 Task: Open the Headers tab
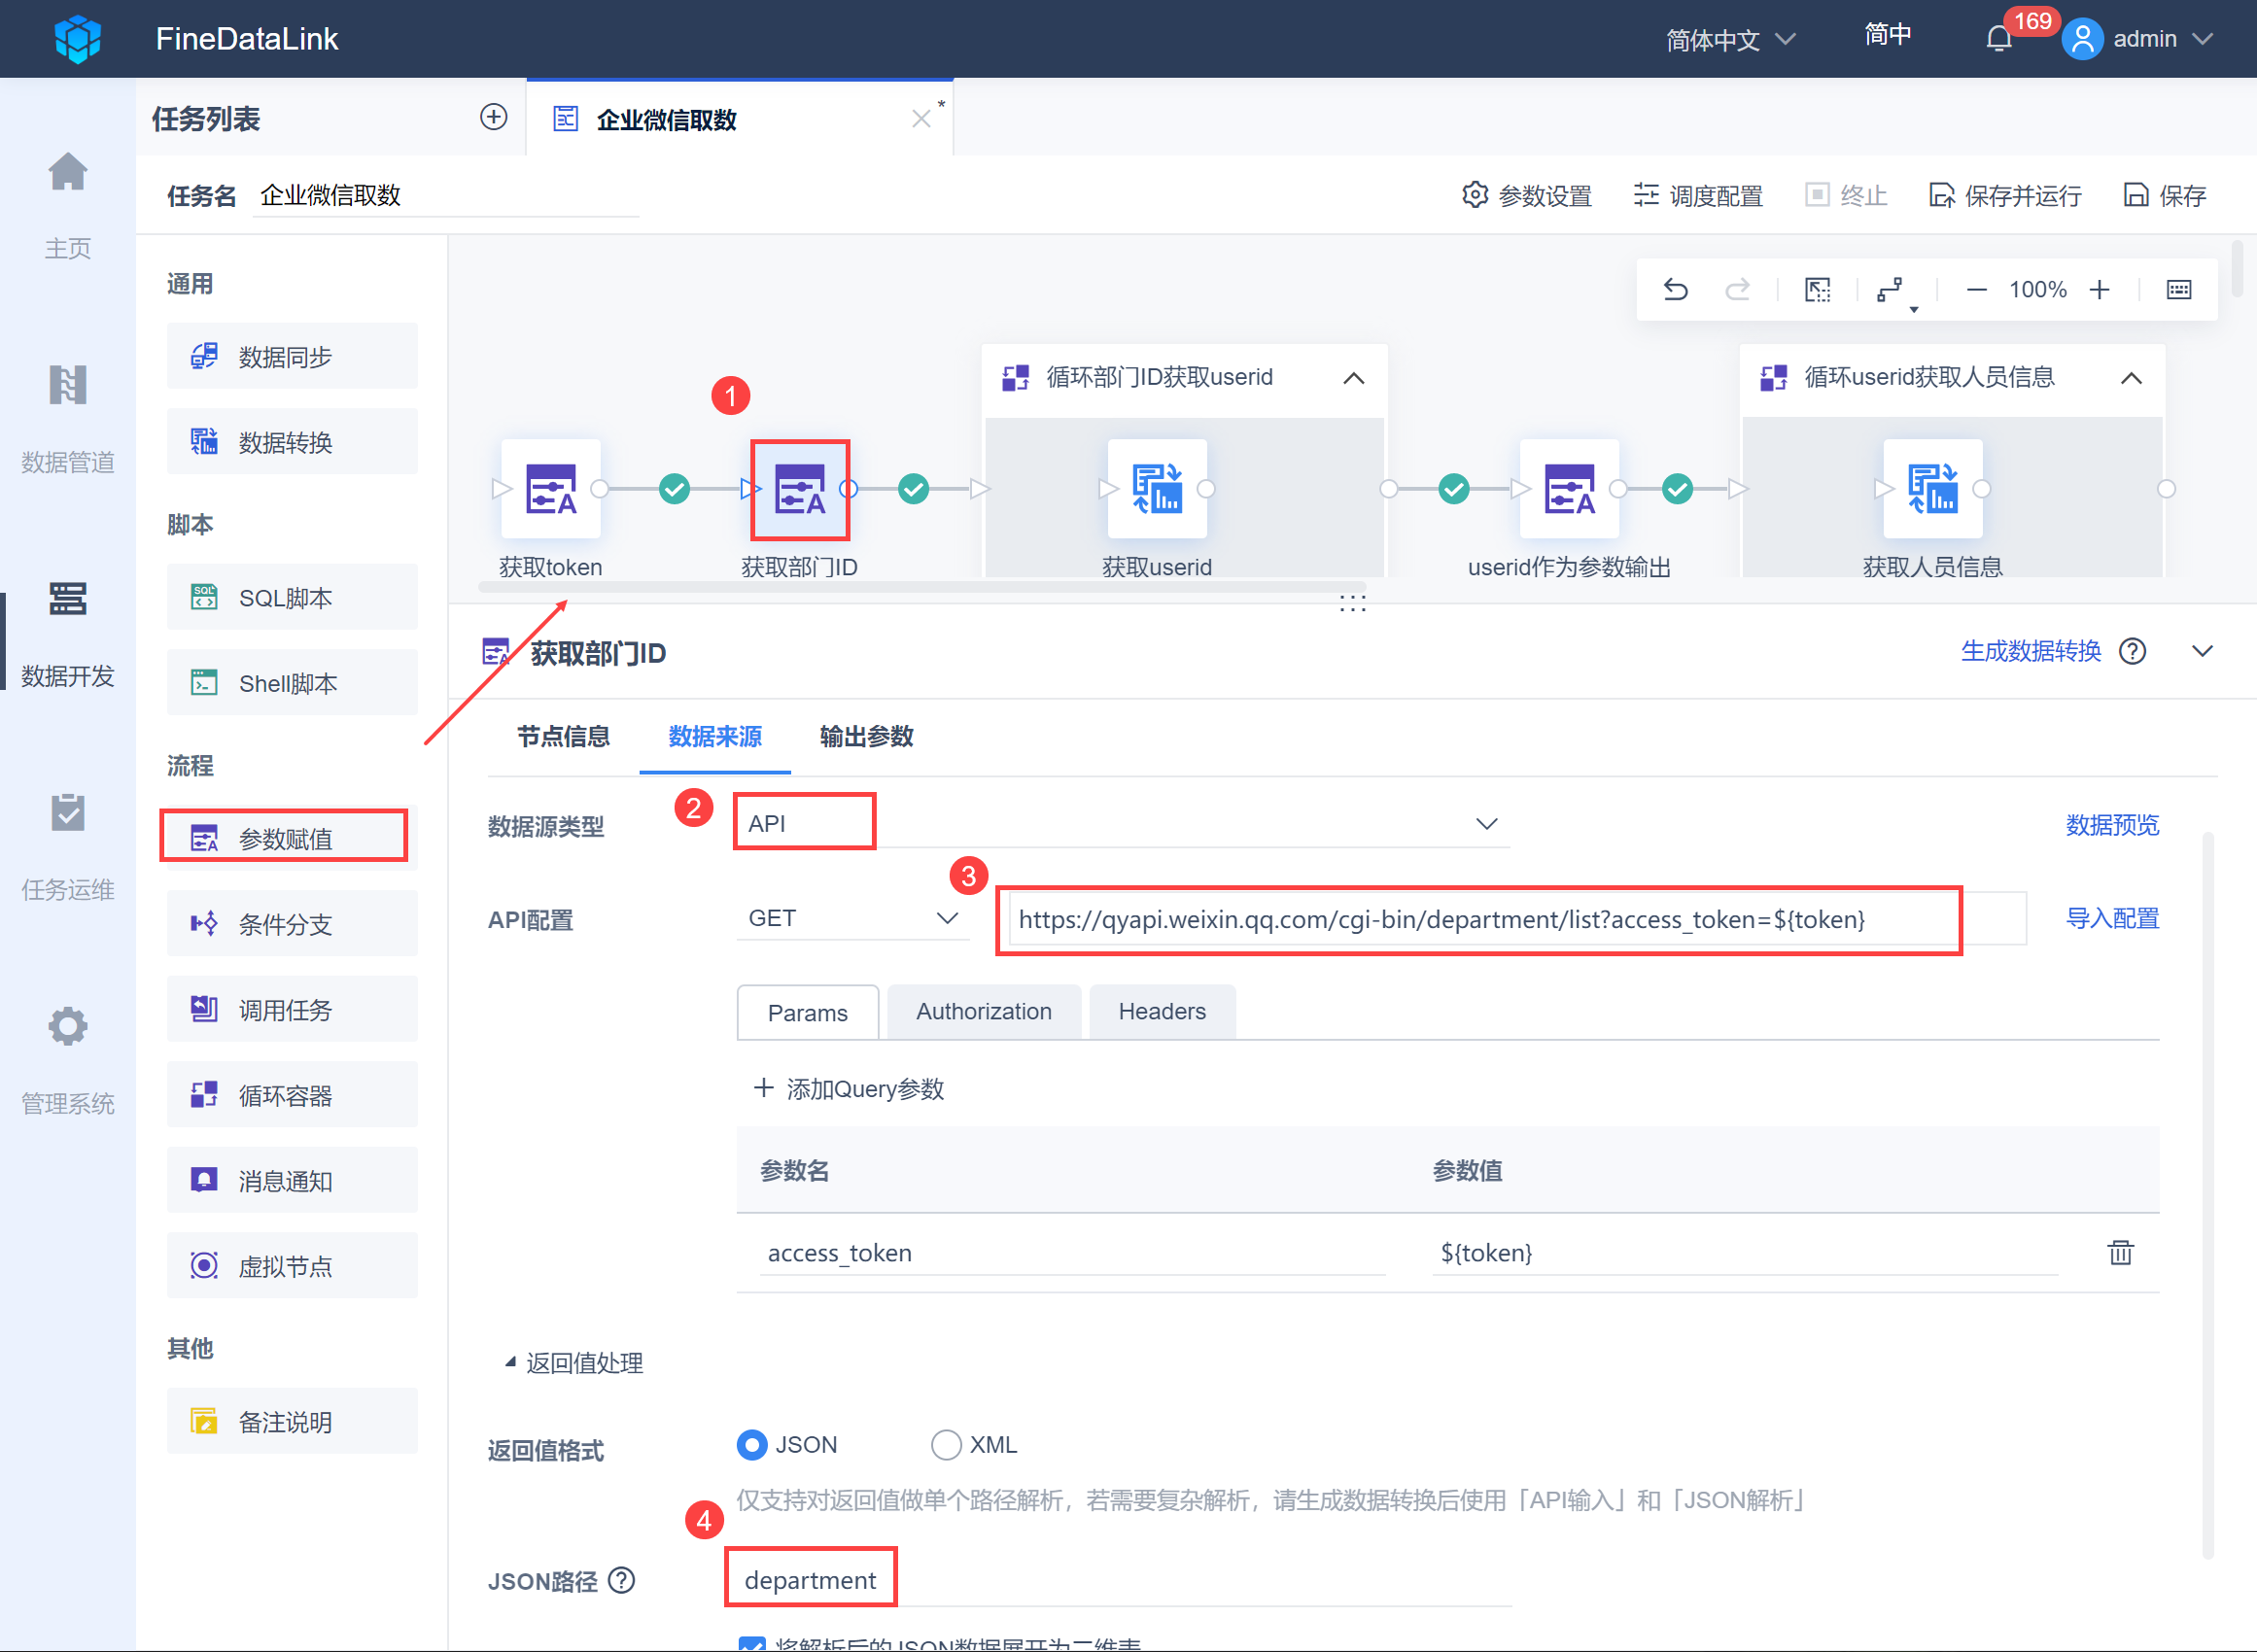(1161, 1012)
